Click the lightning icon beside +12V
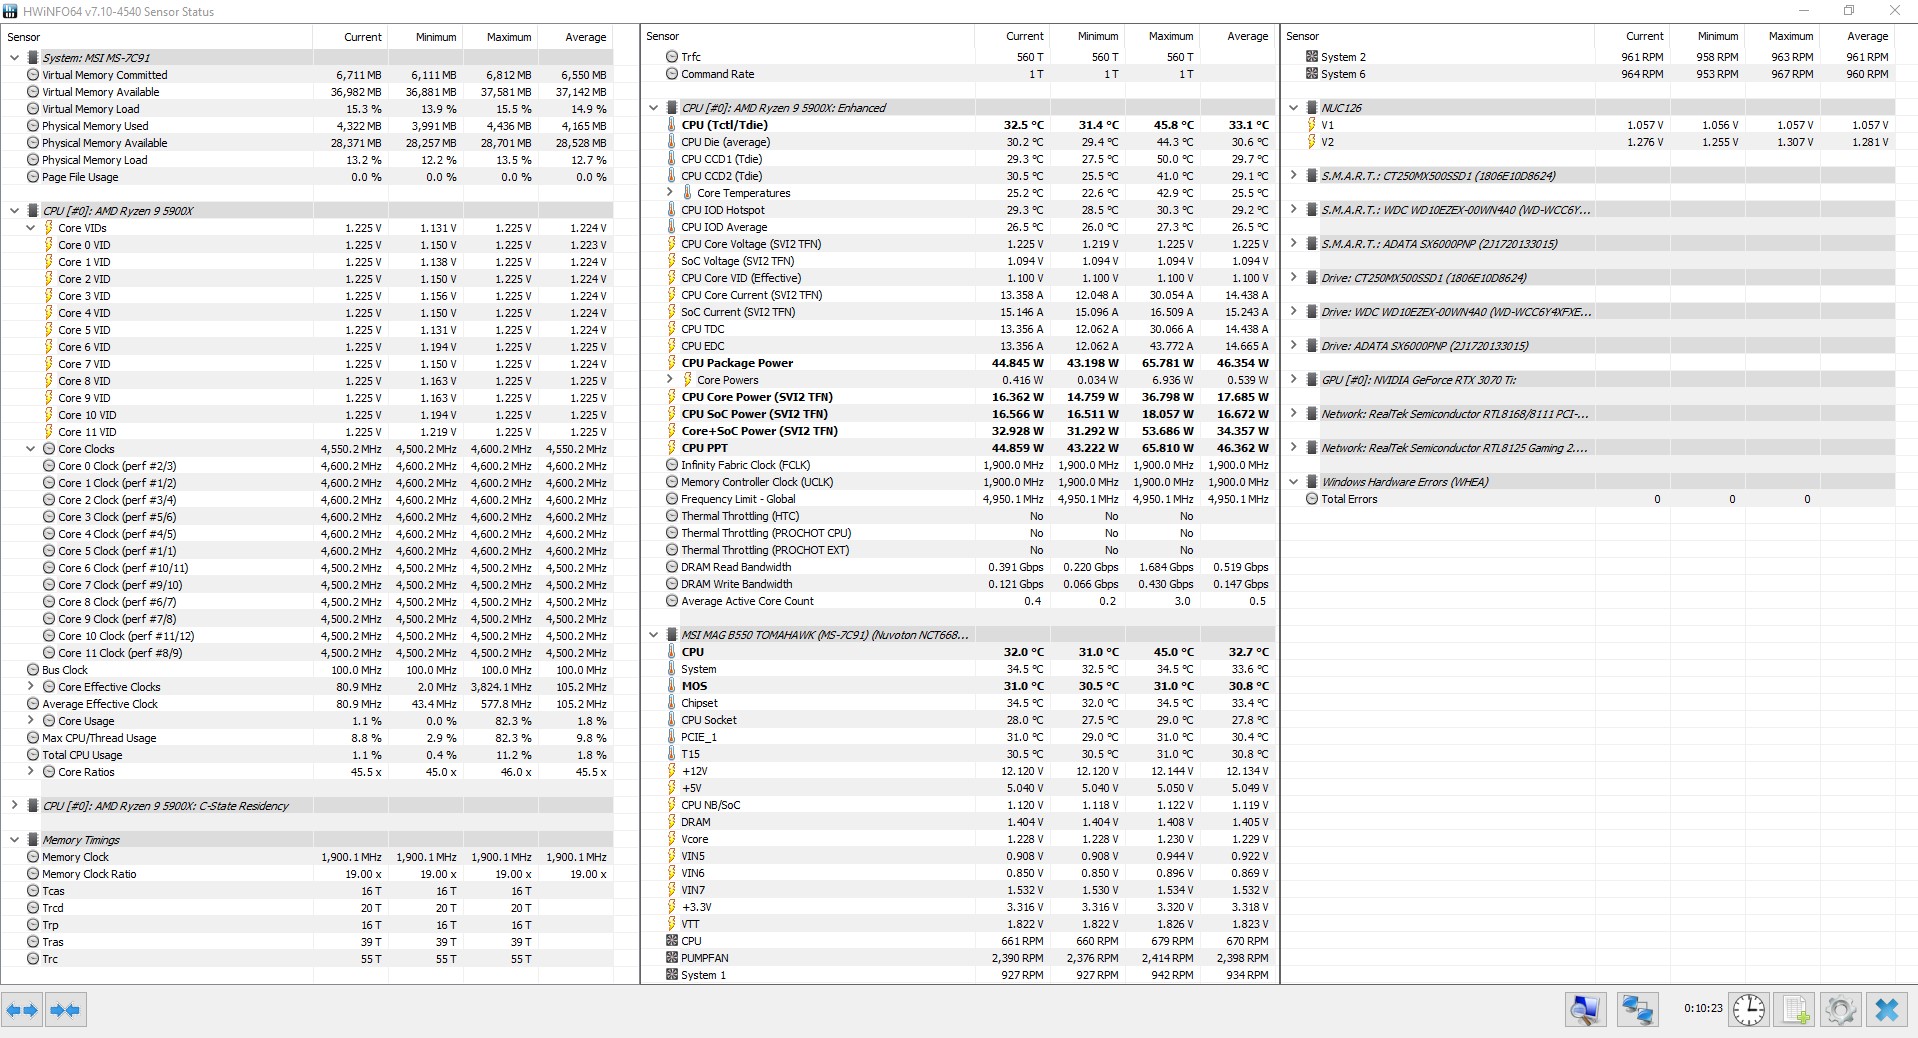The height and width of the screenshot is (1038, 1918). point(672,771)
